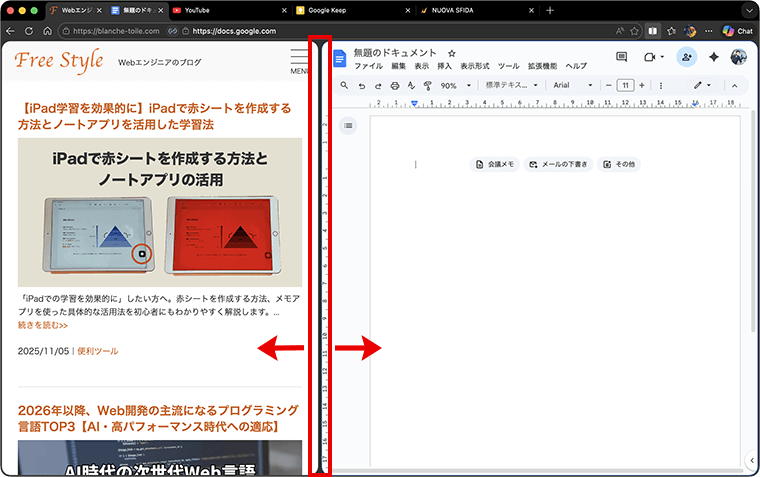Click the spell check icon
The image size is (760, 477).
(412, 86)
